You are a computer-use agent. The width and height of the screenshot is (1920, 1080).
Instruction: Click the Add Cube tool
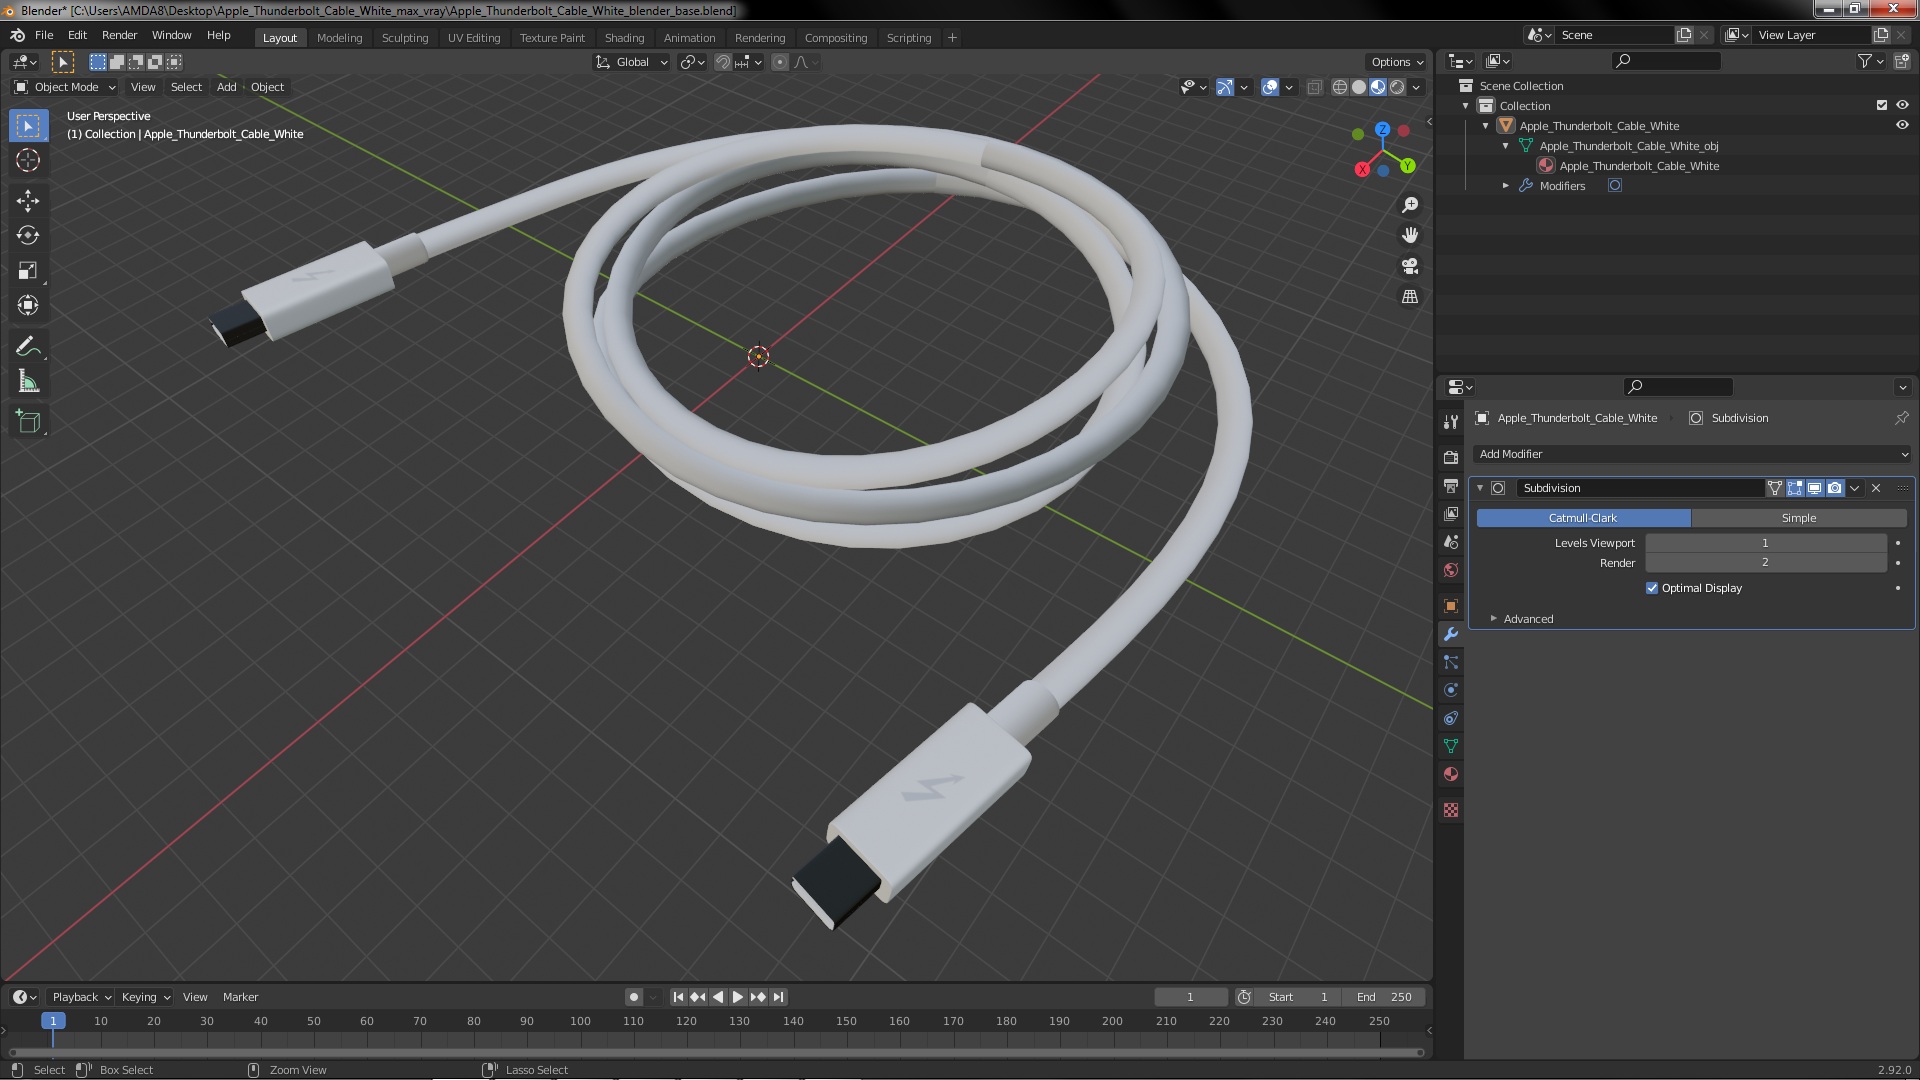tap(28, 422)
